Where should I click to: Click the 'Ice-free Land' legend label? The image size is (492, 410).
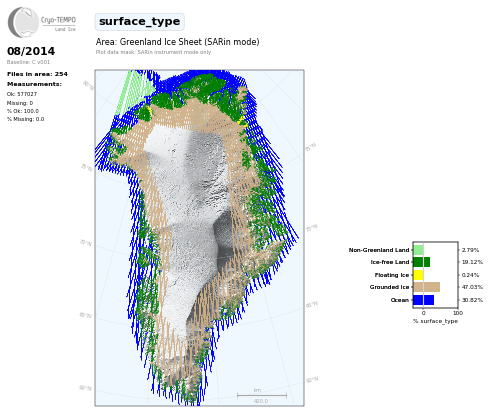(390, 262)
